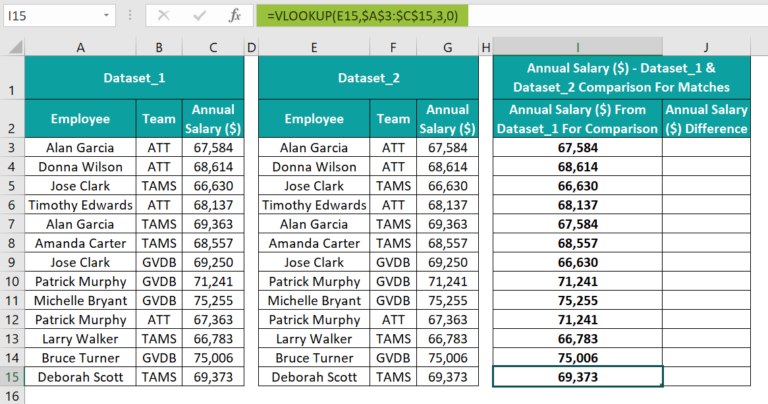Image resolution: width=768 pixels, height=404 pixels.
Task: Click Team header in column B
Action: coord(159,119)
